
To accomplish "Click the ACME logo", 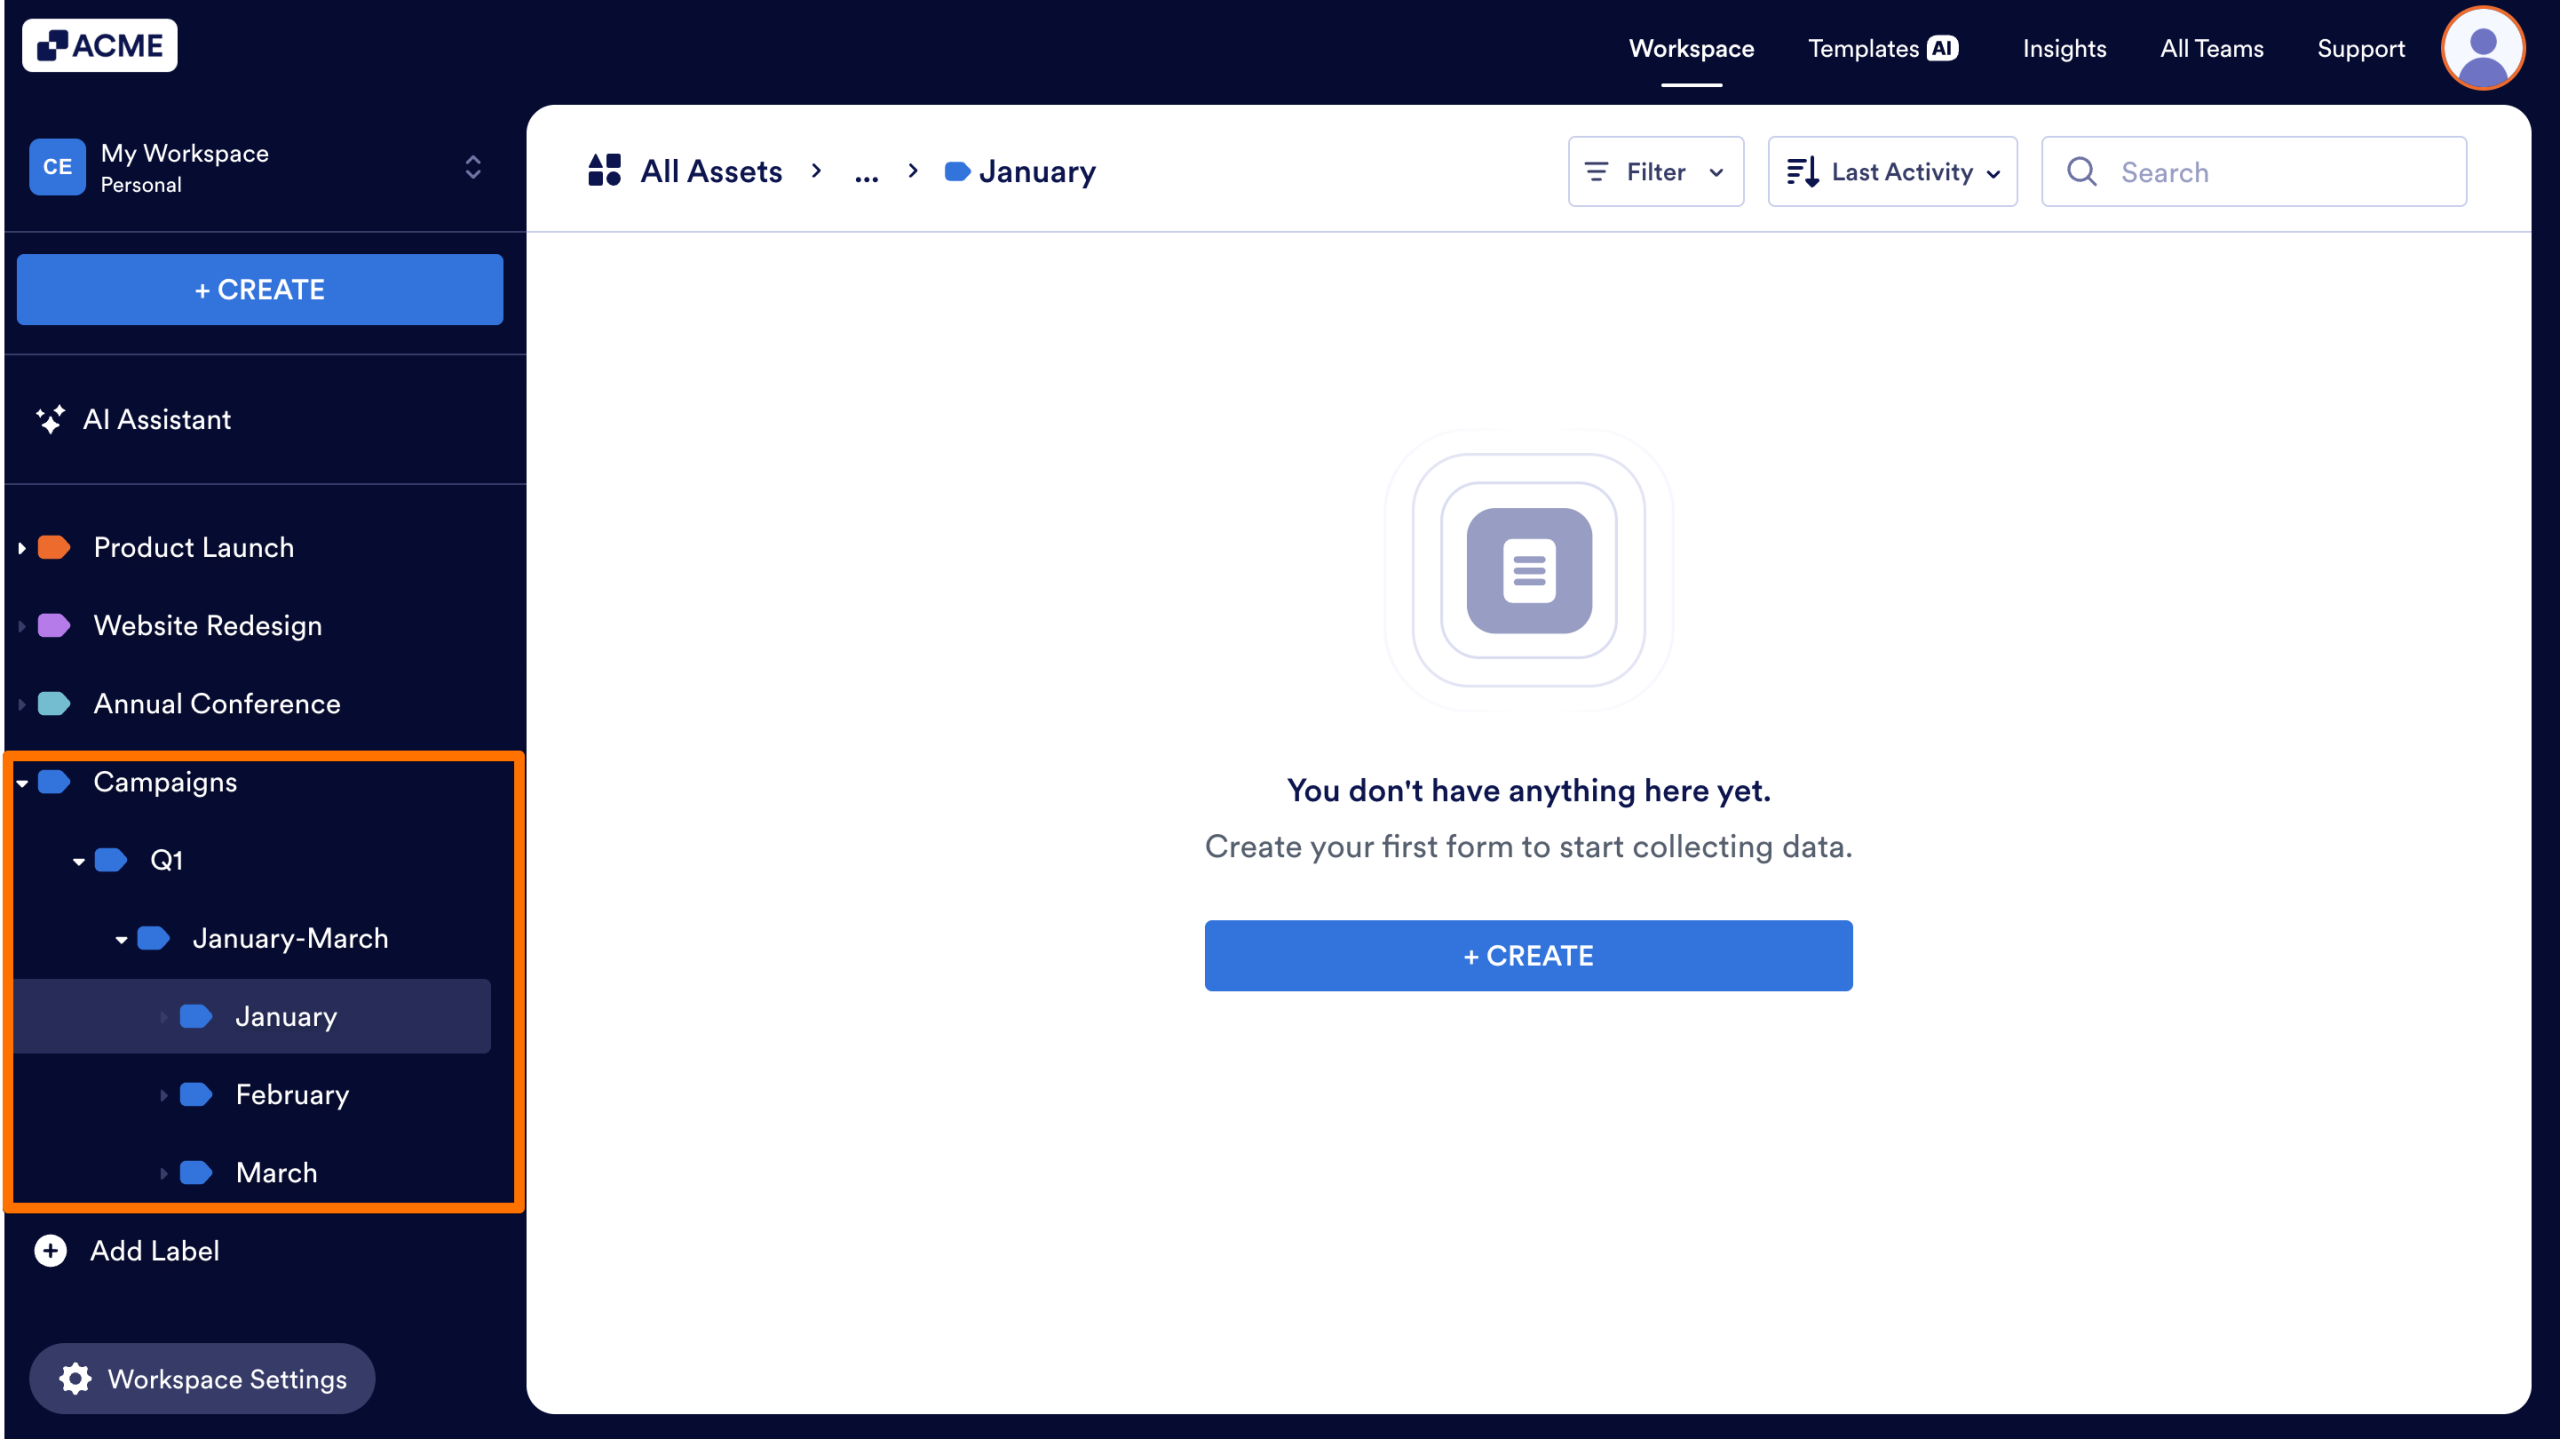I will (x=99, y=45).
